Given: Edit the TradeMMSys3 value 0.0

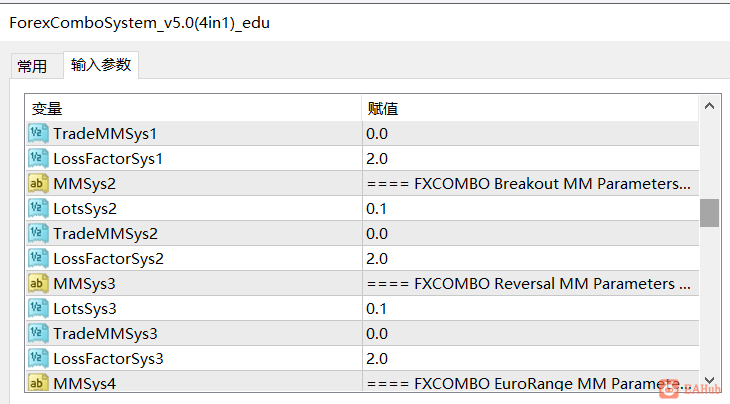Looking at the screenshot, I should (x=530, y=334).
